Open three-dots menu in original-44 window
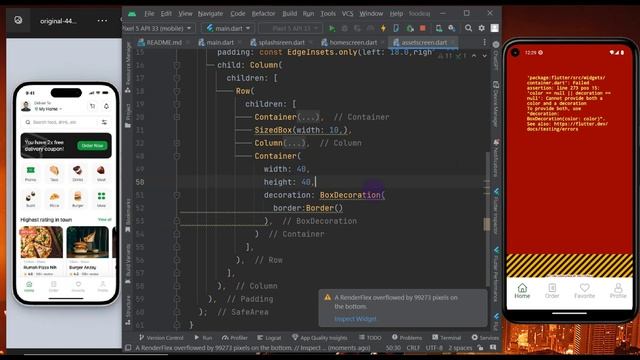Viewport: 640px width, 360px height. 102,20
